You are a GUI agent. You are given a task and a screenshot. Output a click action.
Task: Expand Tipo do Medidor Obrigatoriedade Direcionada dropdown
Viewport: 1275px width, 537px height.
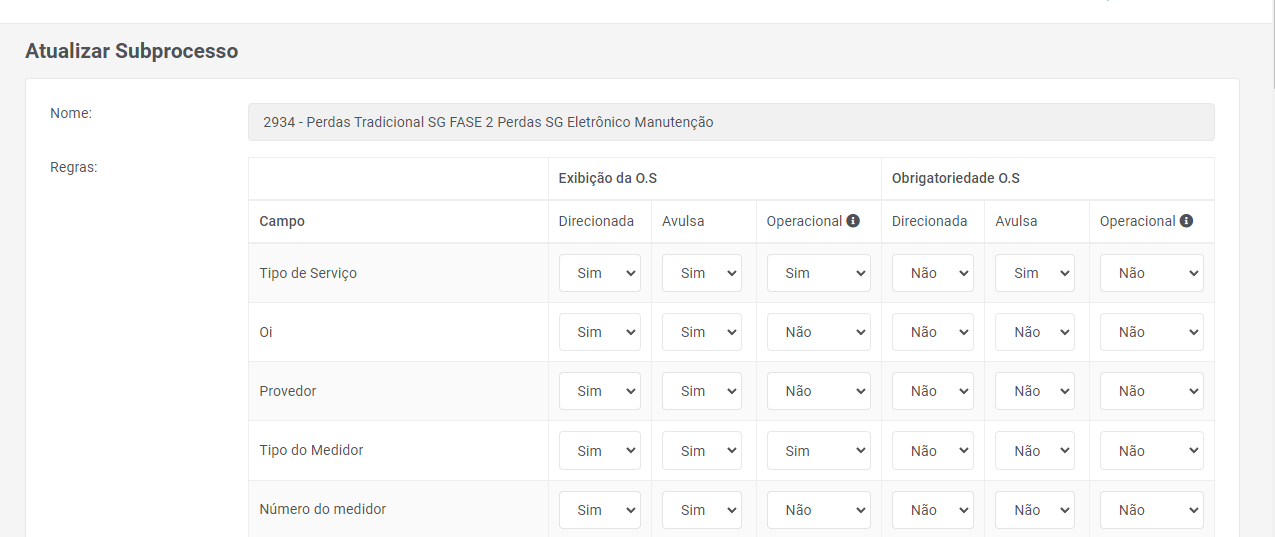pyautogui.click(x=932, y=451)
